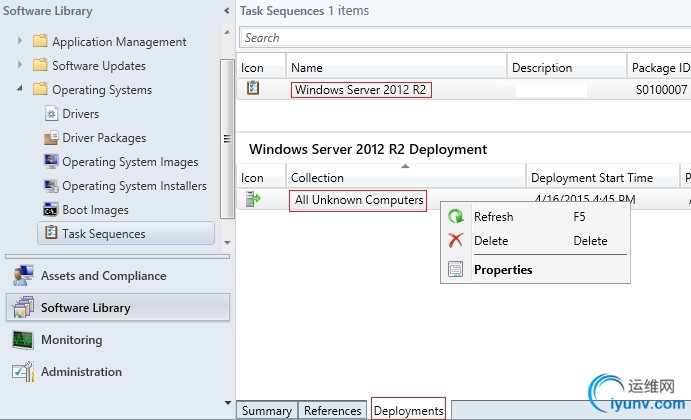Click the Boot Images icon
691x420 pixels.
tap(51, 210)
